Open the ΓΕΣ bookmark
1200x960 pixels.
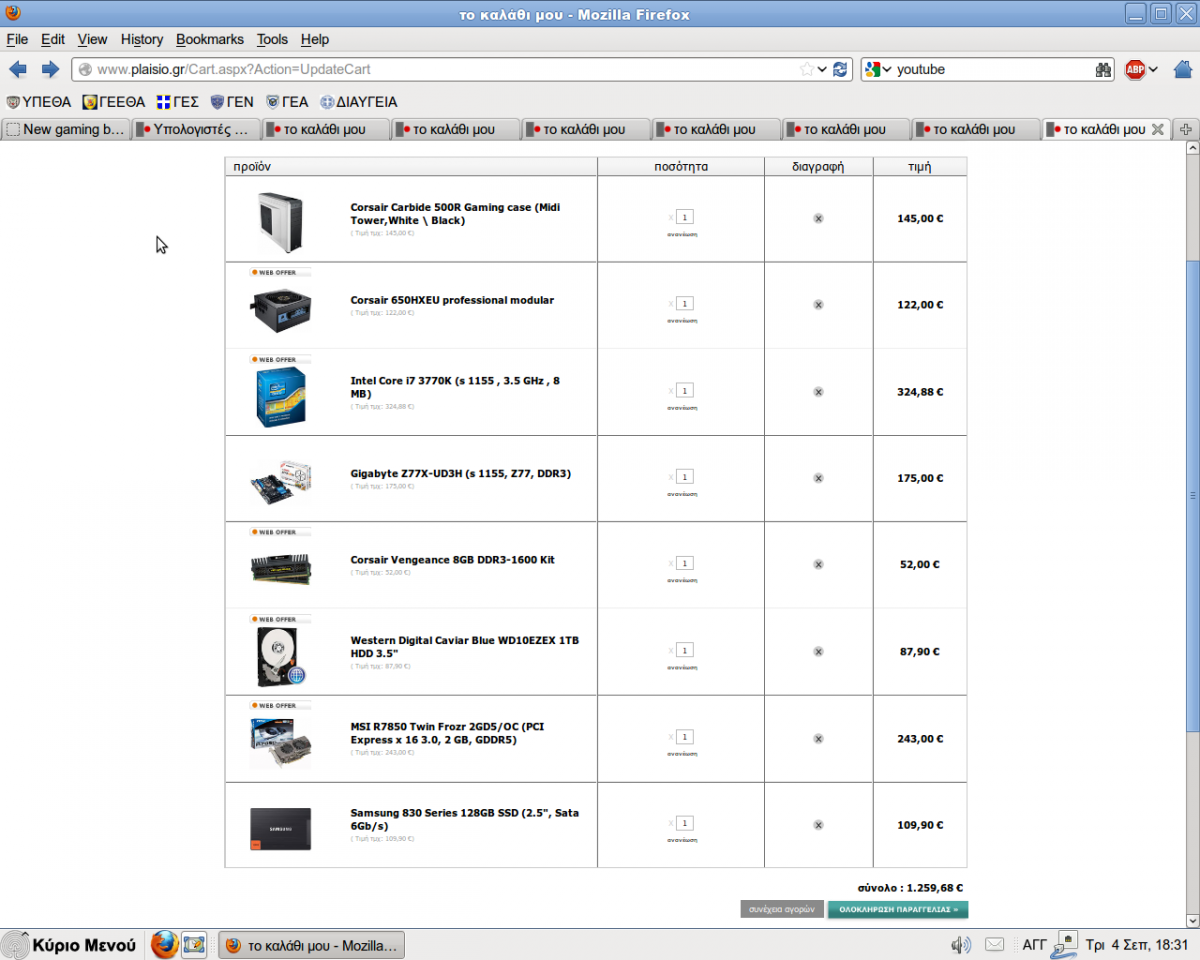(x=178, y=101)
